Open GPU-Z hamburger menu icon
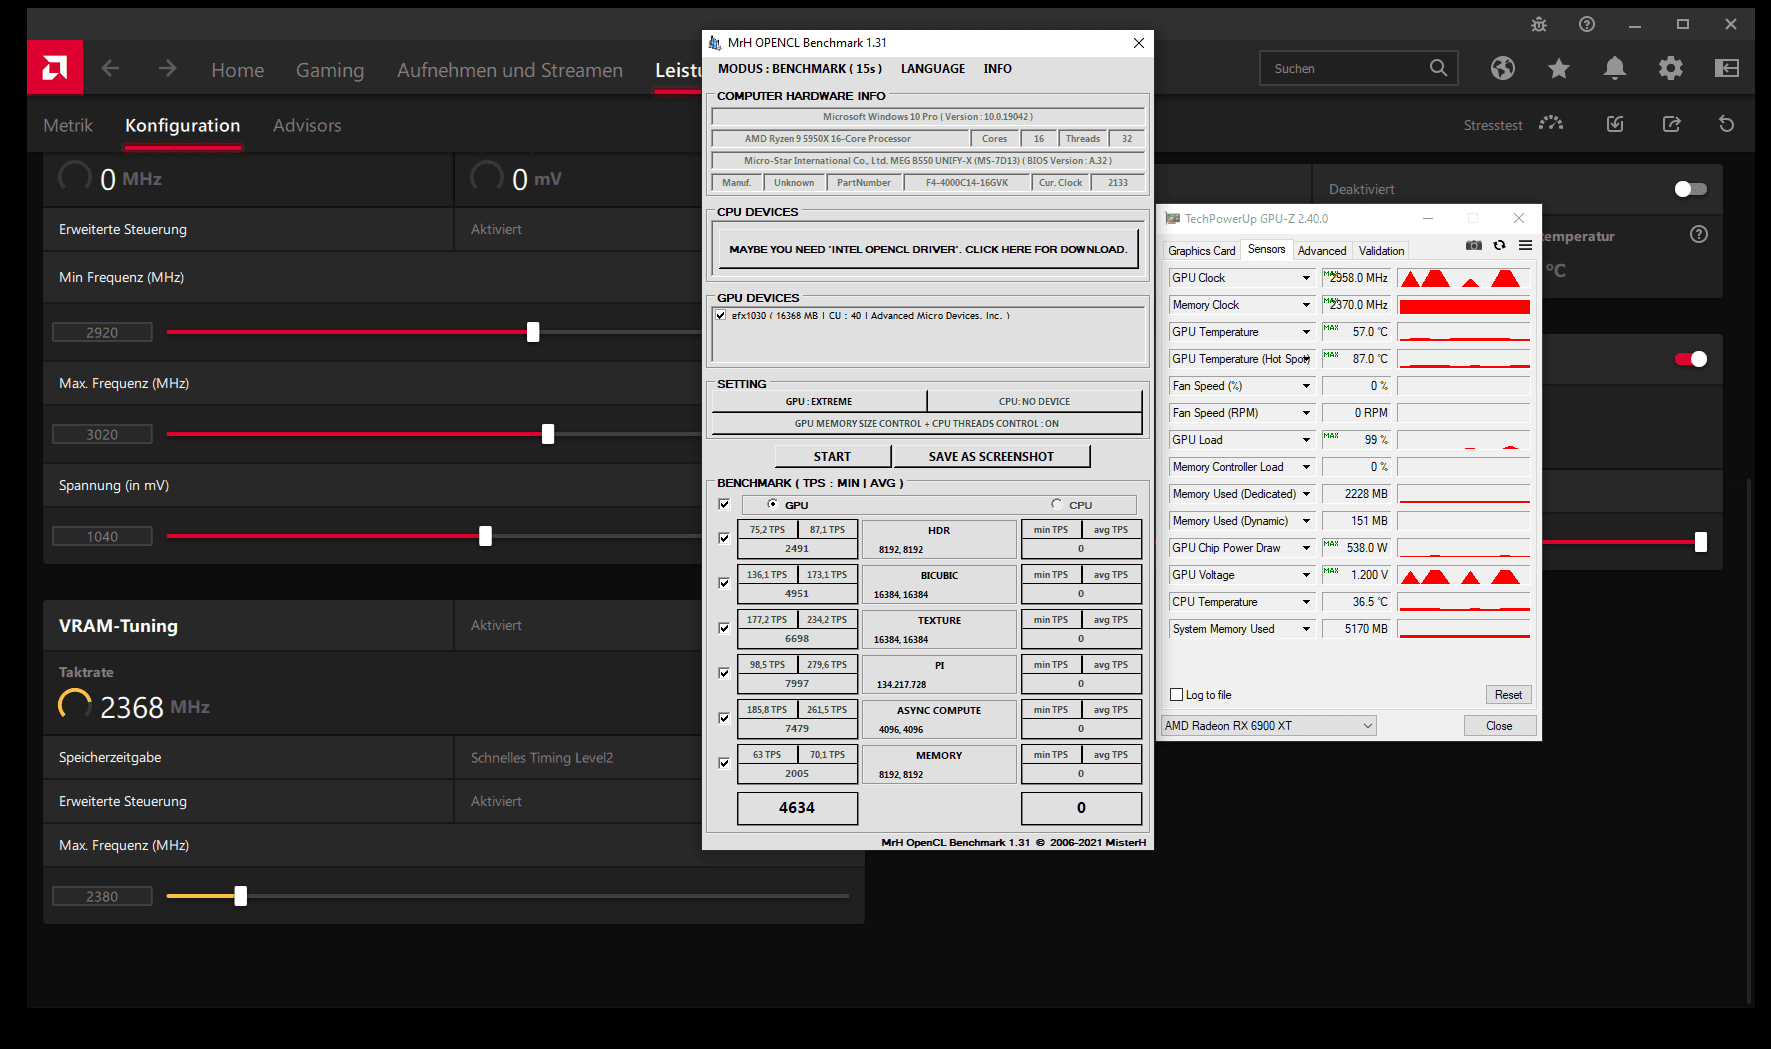Image resolution: width=1771 pixels, height=1049 pixels. tap(1525, 245)
